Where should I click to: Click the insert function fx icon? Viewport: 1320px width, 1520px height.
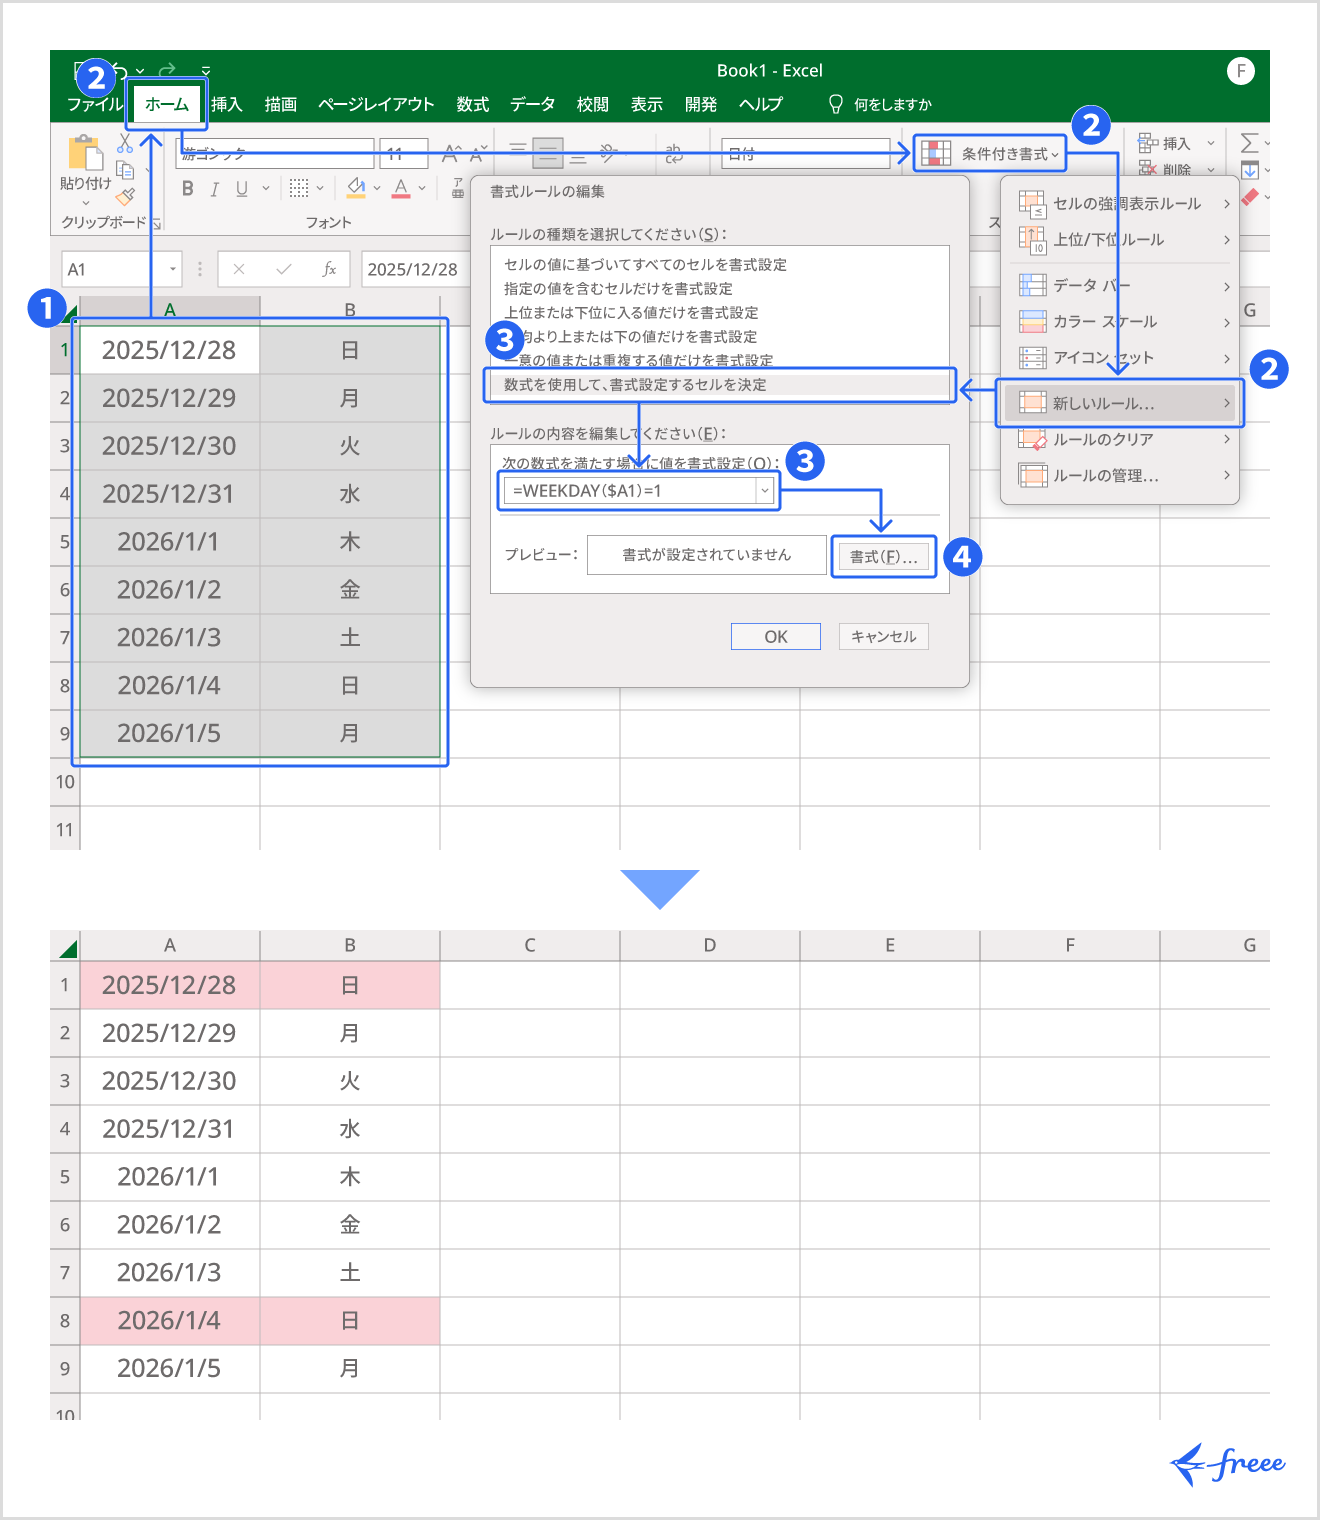point(329,269)
